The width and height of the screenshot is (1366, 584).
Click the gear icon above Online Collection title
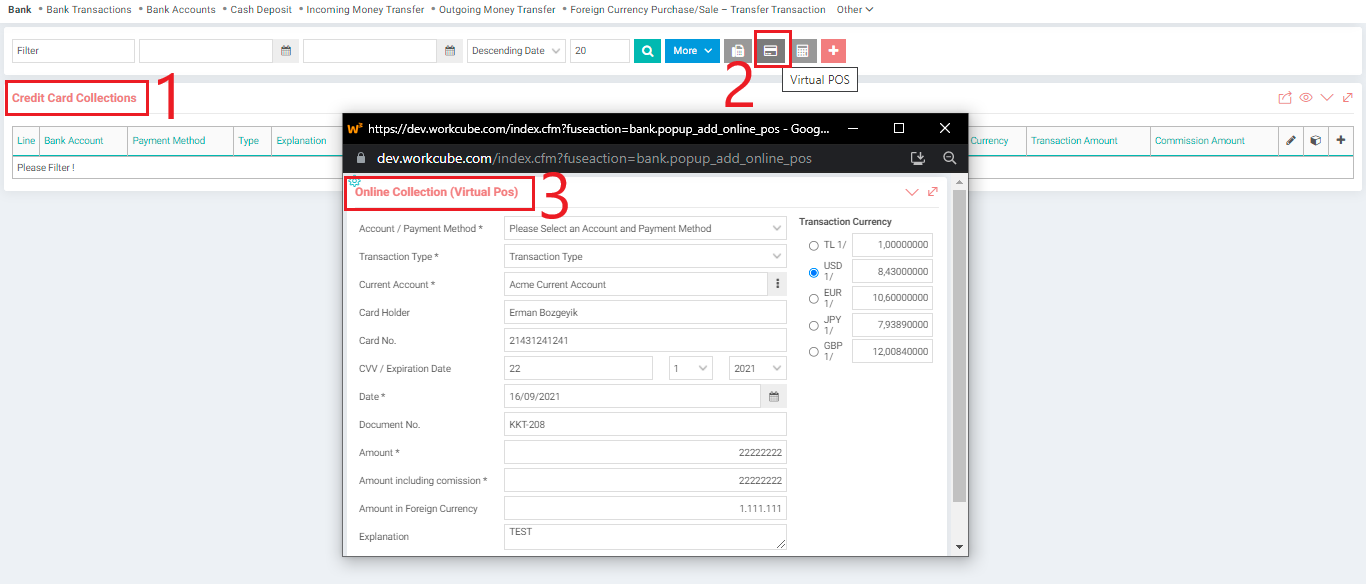tap(354, 181)
